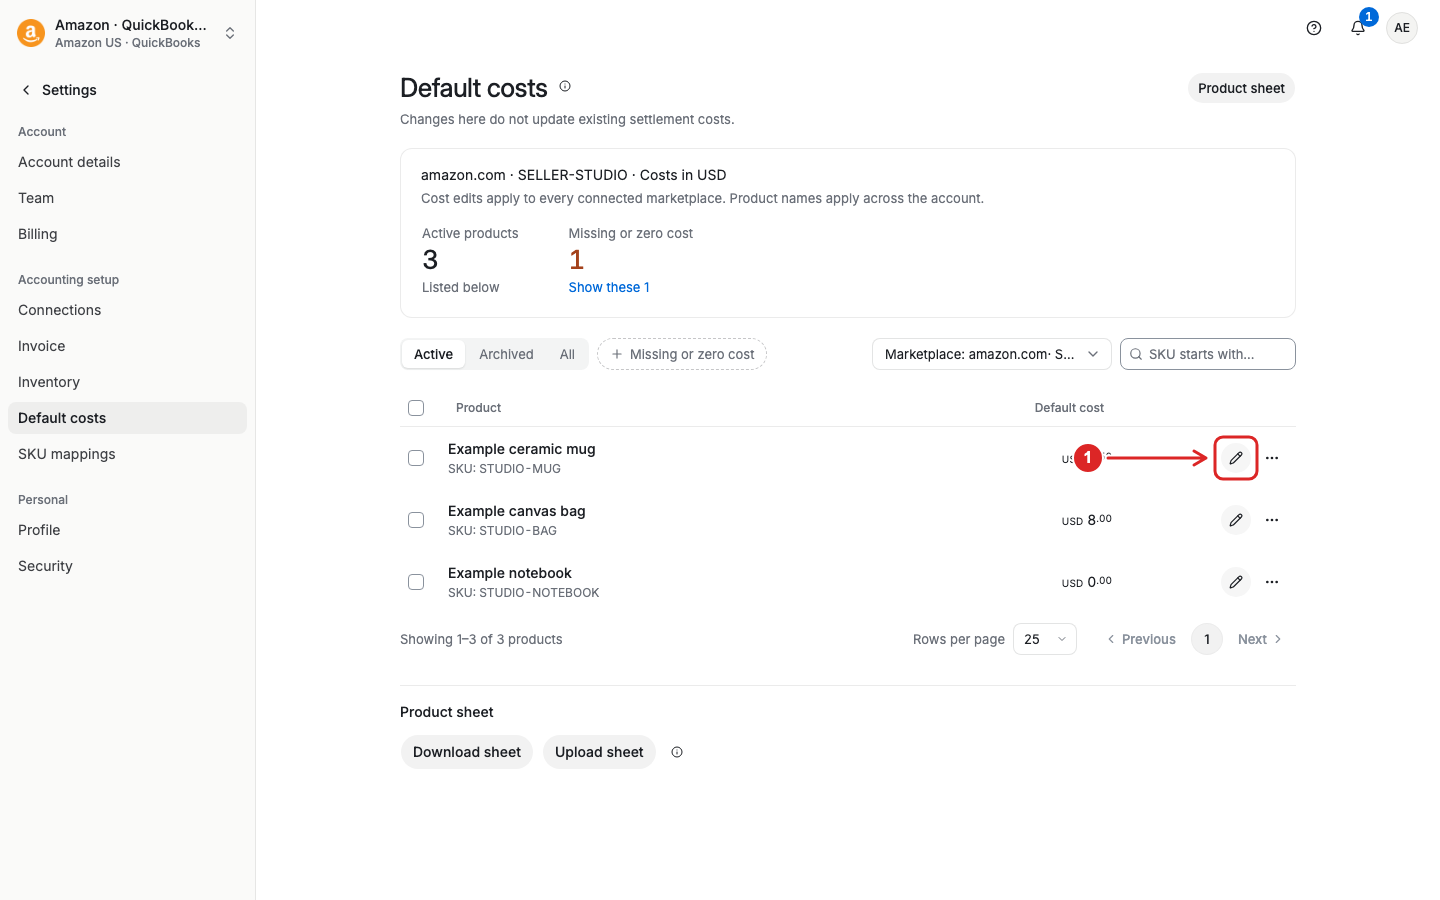Edit cost for Example notebook
This screenshot has width=1440, height=900.
click(x=1236, y=582)
